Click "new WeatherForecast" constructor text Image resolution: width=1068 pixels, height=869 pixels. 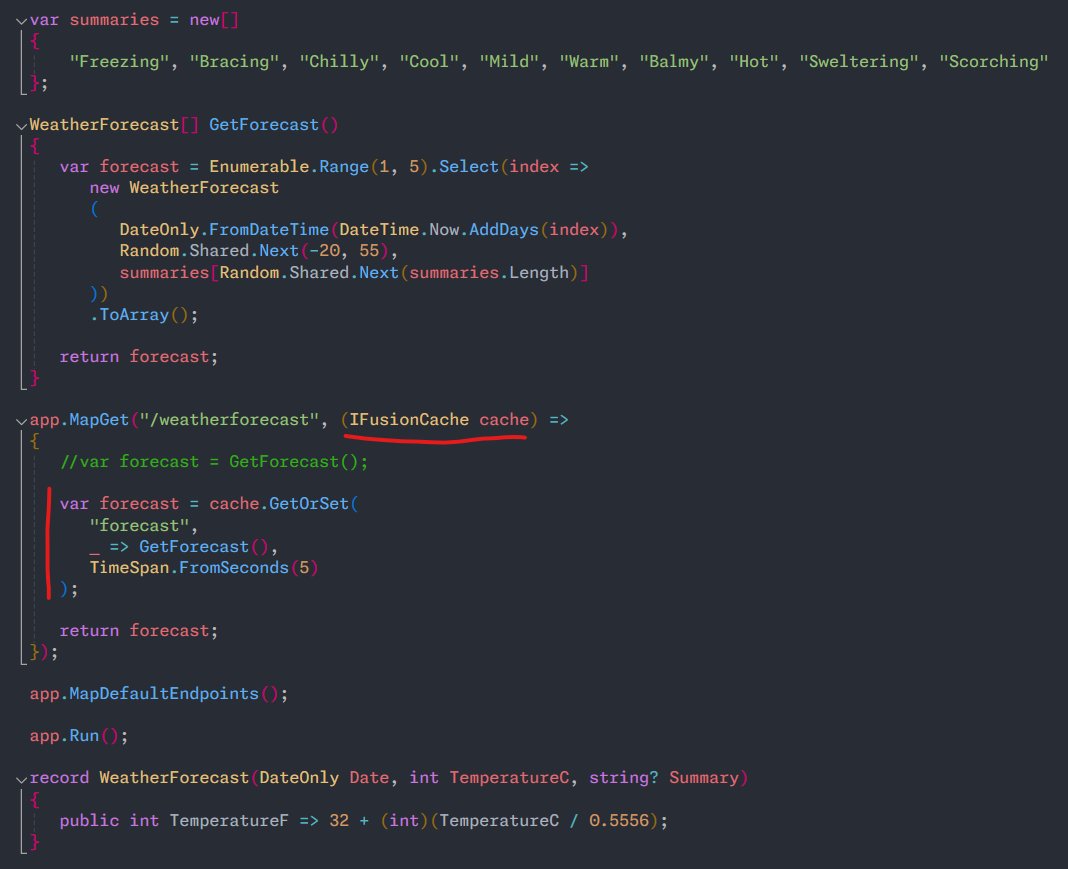[x=184, y=188]
